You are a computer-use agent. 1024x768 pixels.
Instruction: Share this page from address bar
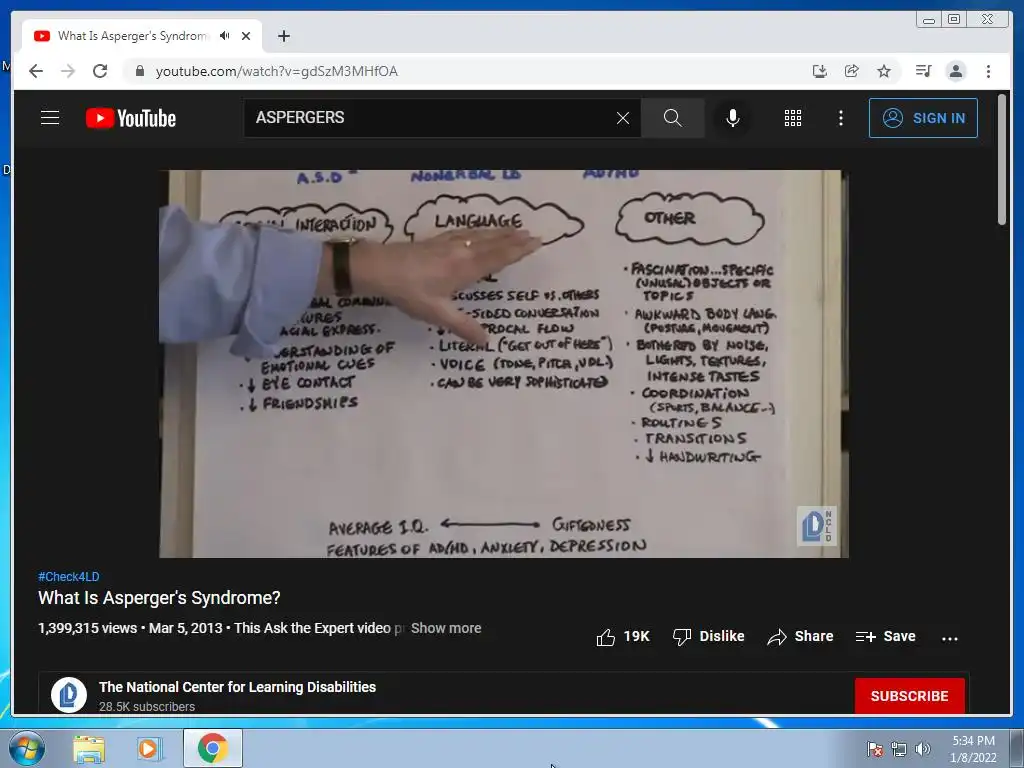pyautogui.click(x=852, y=71)
